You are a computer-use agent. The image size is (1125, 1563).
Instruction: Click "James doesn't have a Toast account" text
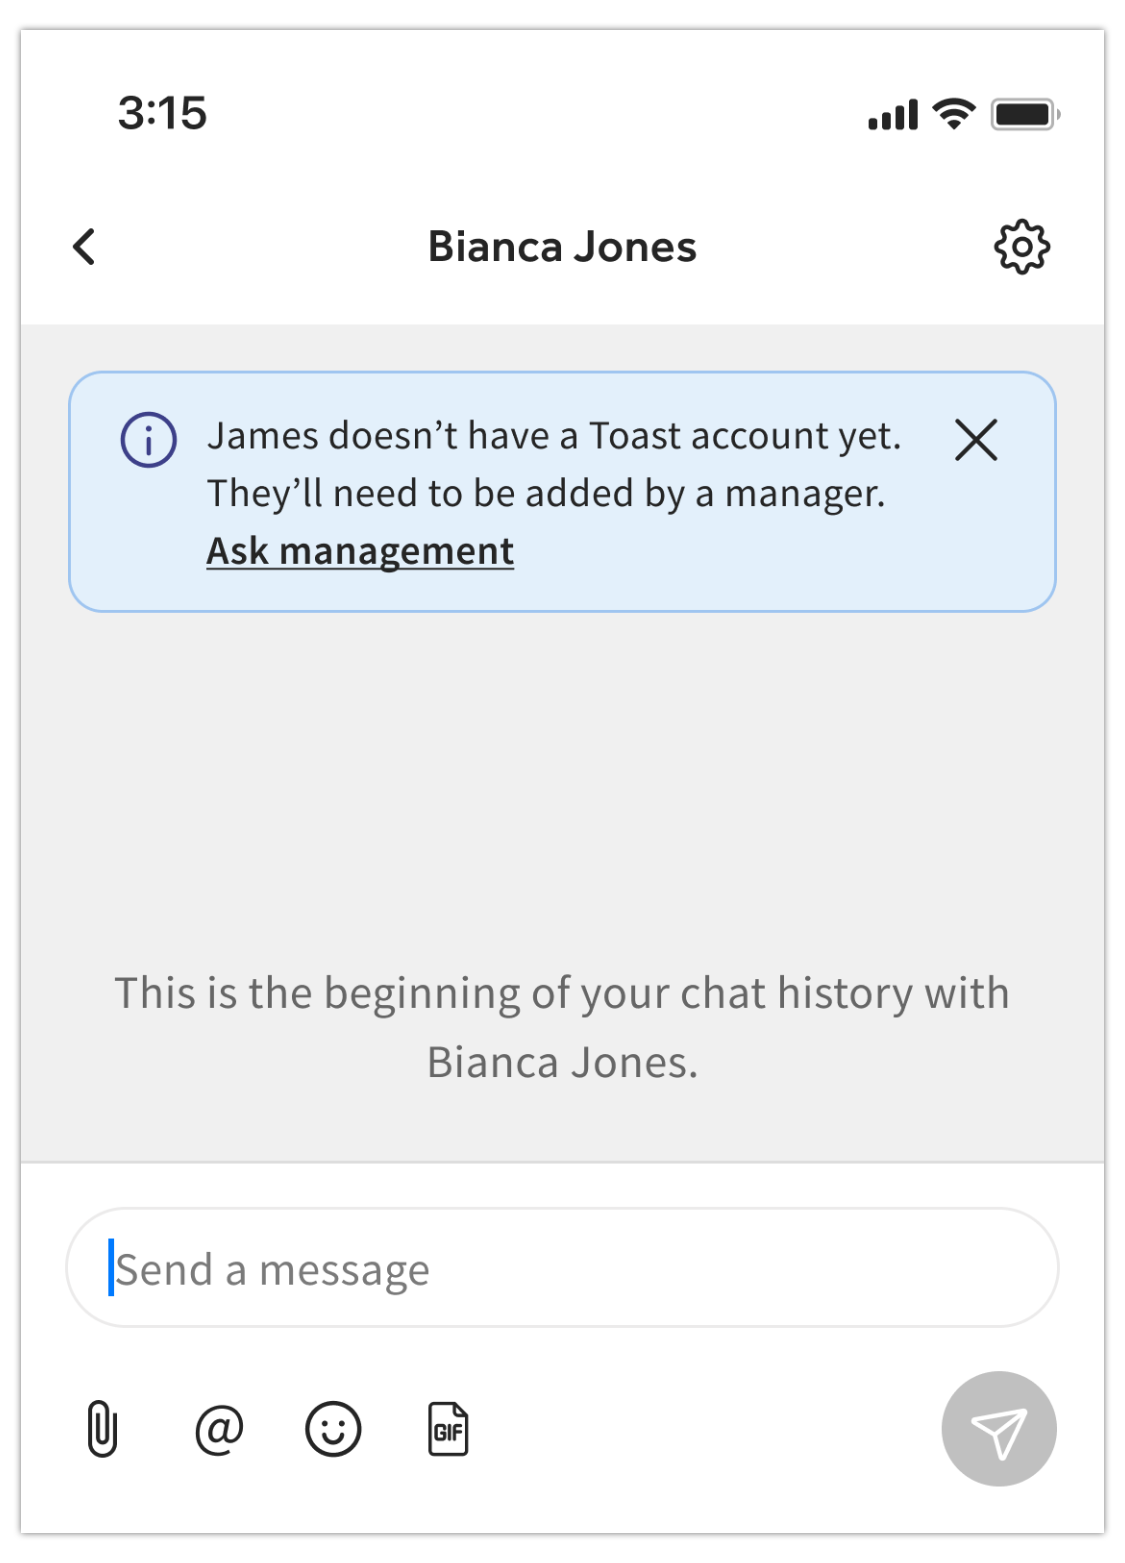click(554, 436)
